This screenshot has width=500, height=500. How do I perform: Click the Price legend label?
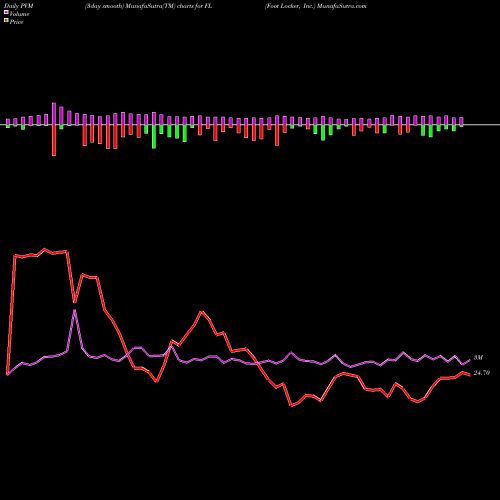pos(16,22)
